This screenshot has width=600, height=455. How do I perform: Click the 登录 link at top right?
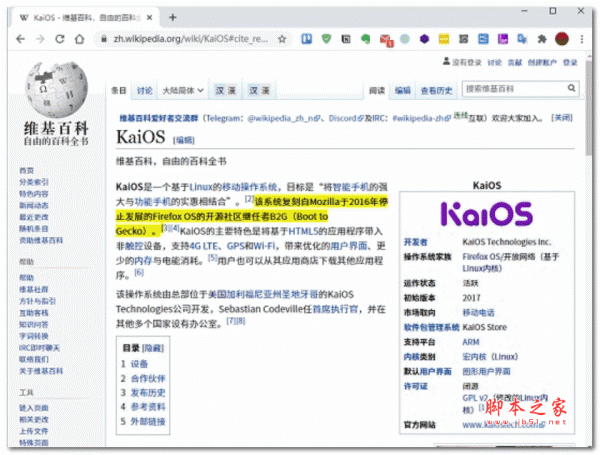coord(570,62)
